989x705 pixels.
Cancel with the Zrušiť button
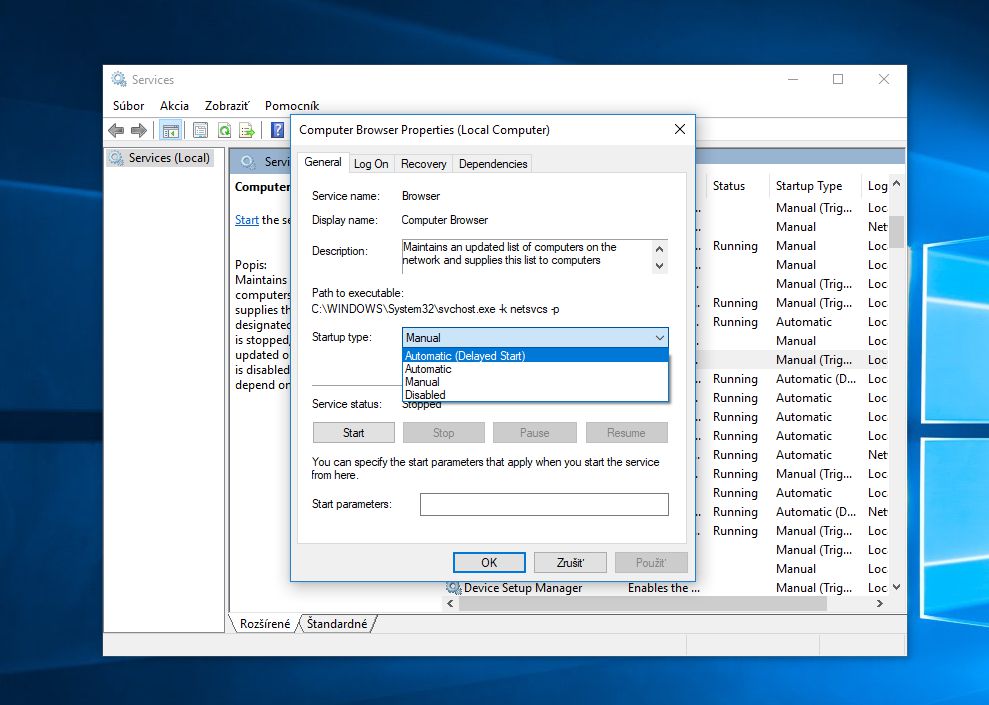[570, 562]
